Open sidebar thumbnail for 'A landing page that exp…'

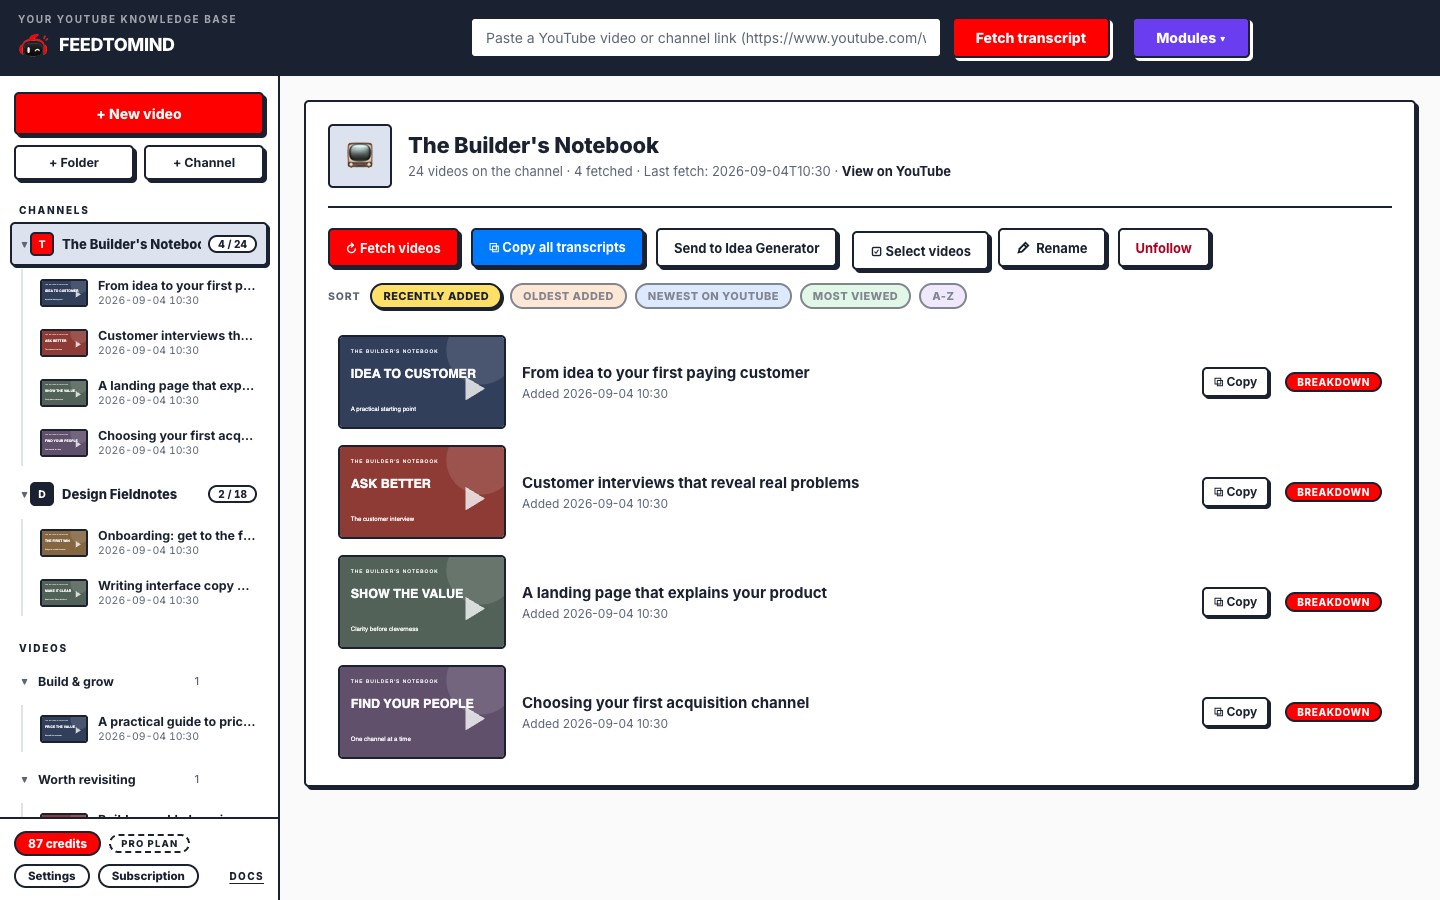click(64, 393)
